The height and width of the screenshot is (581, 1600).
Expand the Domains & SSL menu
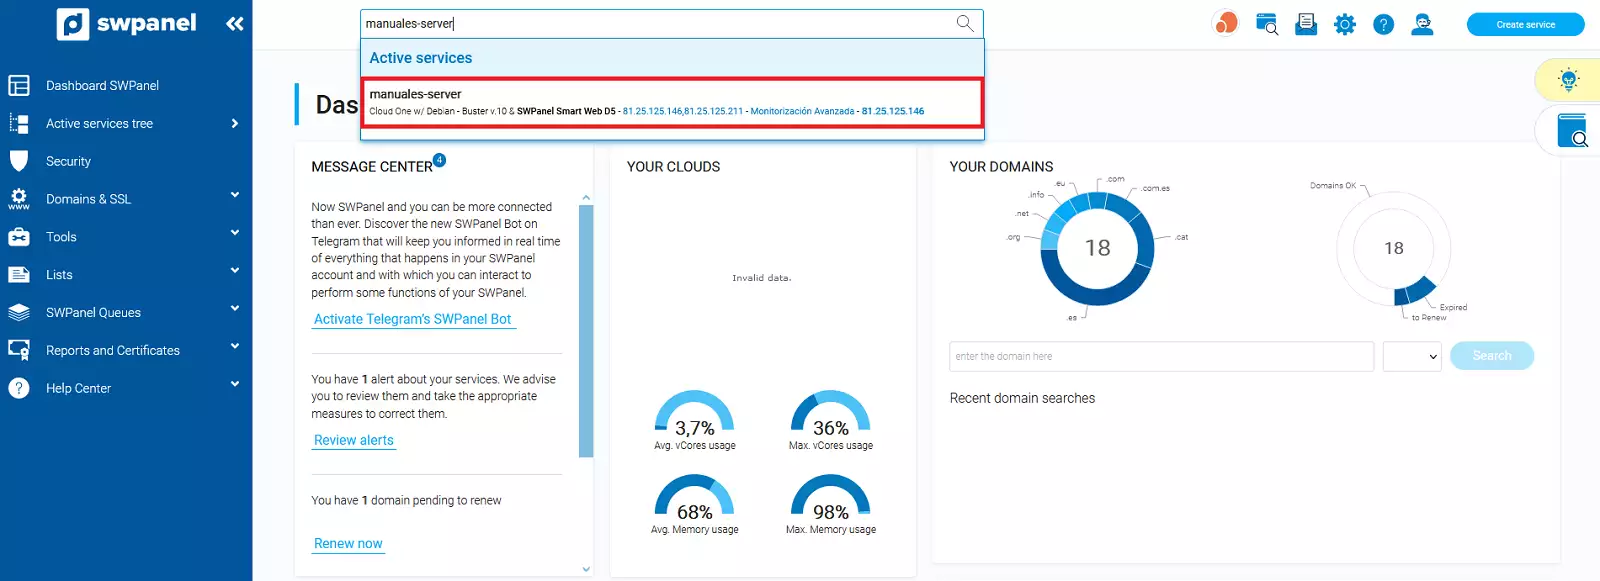pos(235,196)
